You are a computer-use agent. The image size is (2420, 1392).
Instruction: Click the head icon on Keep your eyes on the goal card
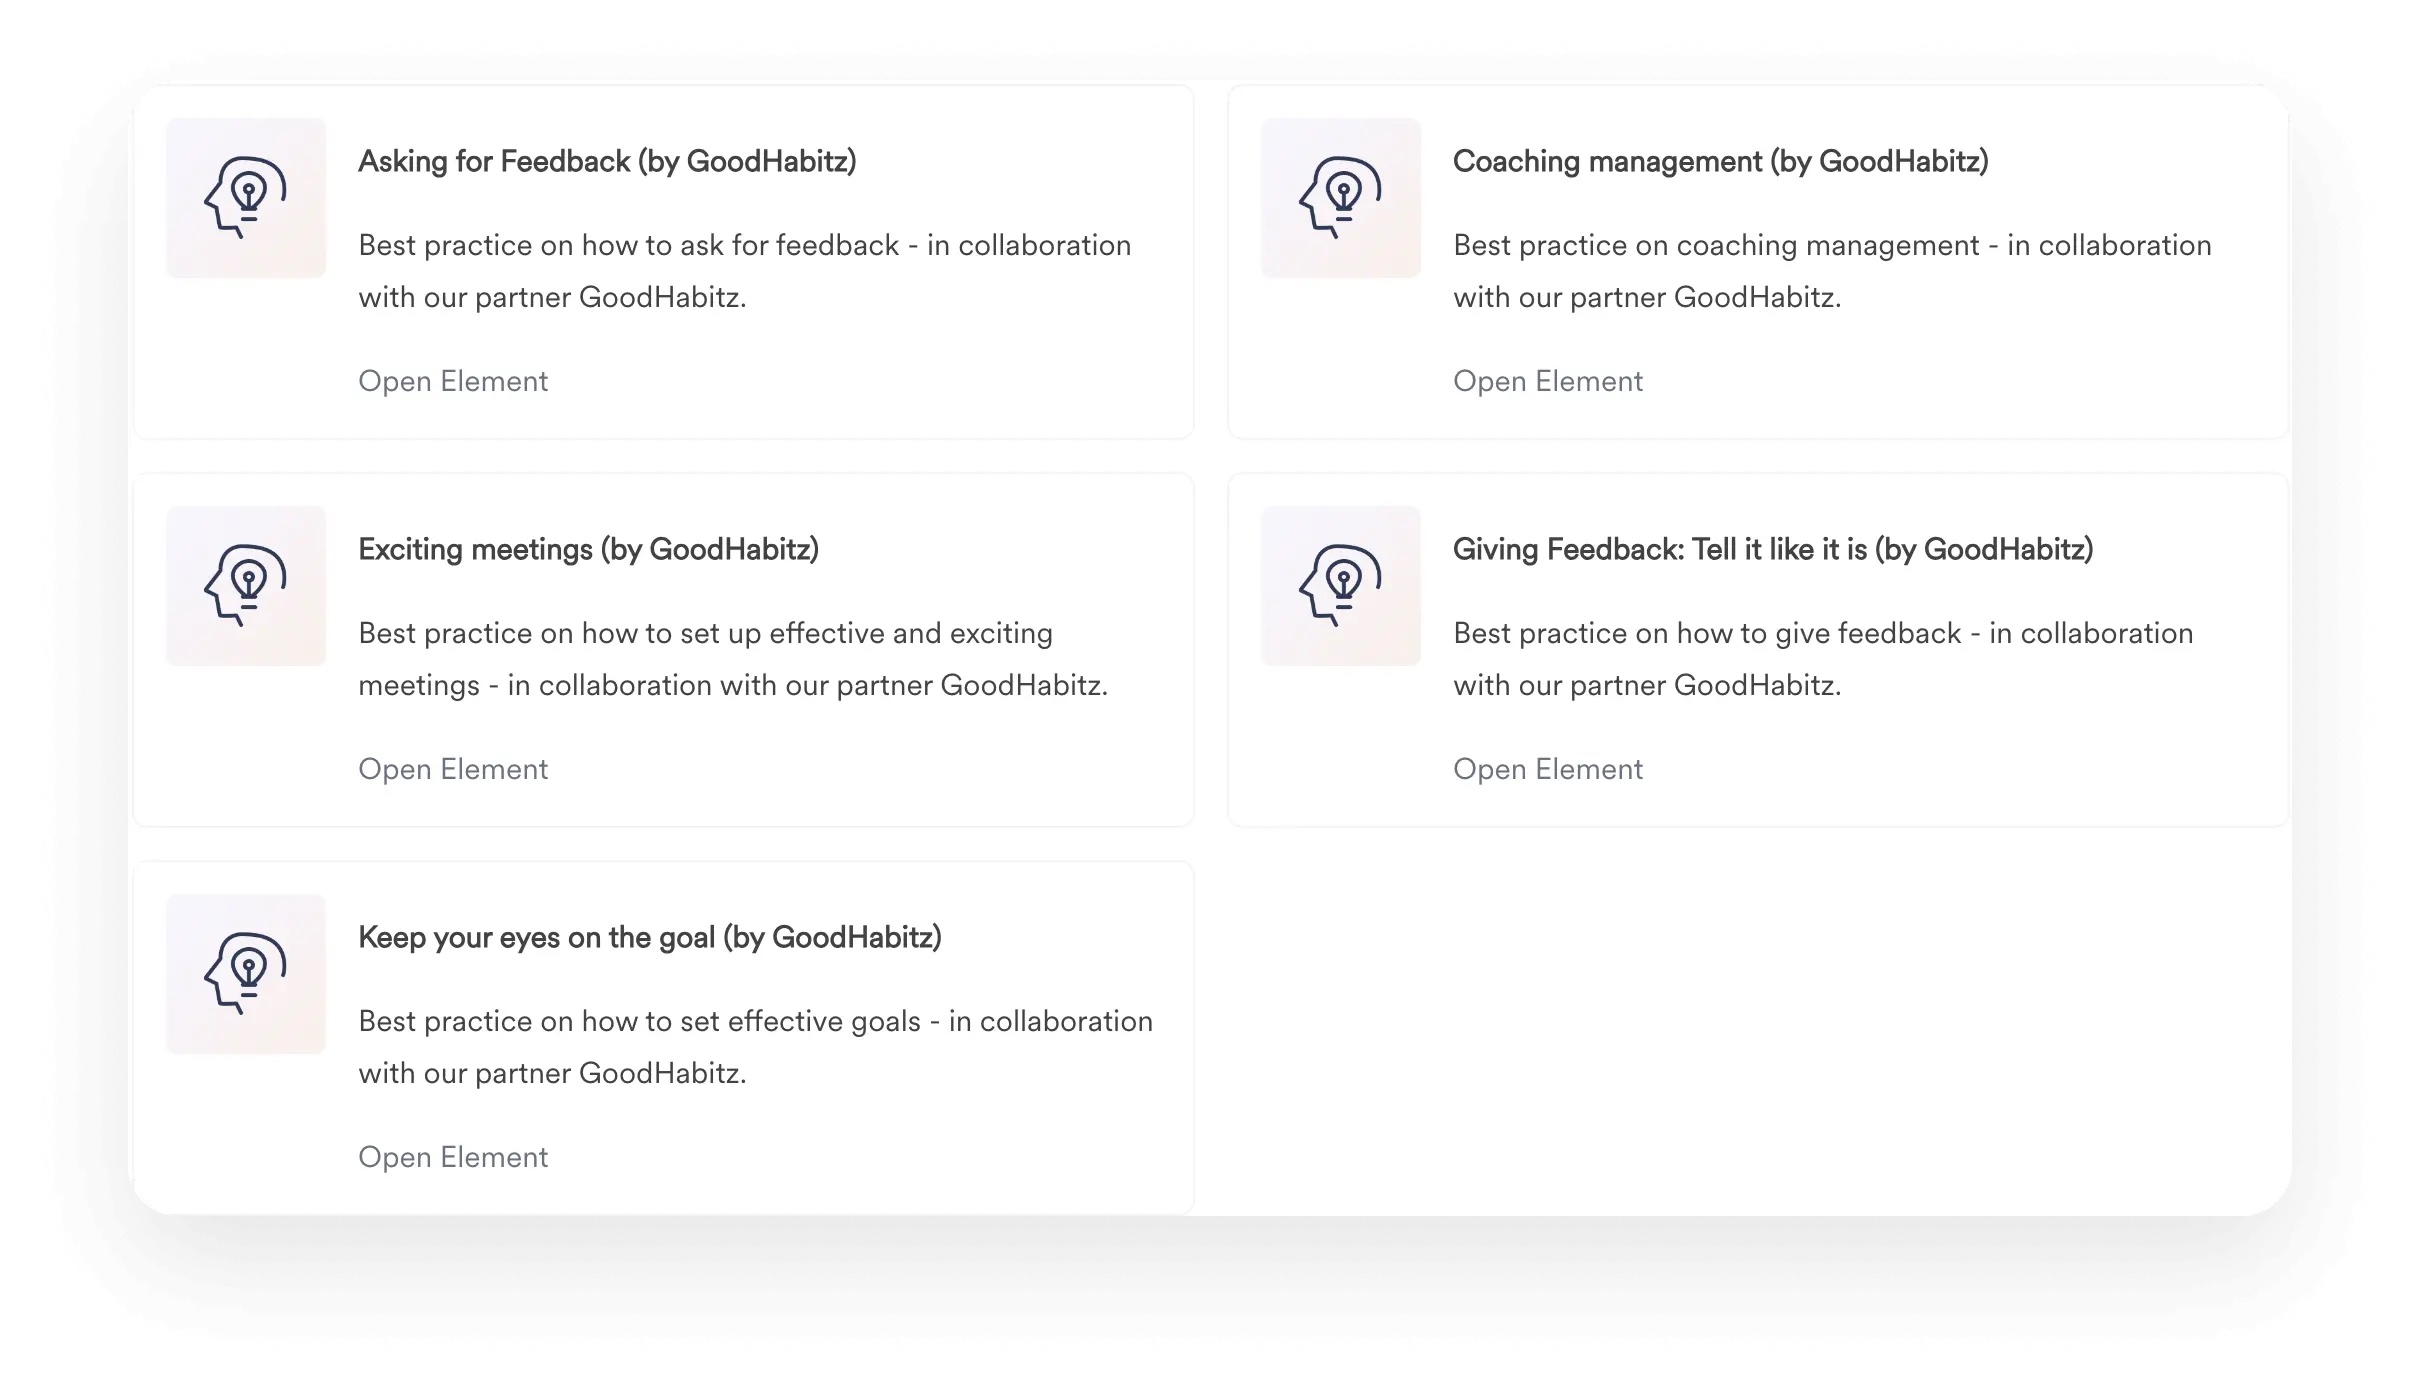245,972
